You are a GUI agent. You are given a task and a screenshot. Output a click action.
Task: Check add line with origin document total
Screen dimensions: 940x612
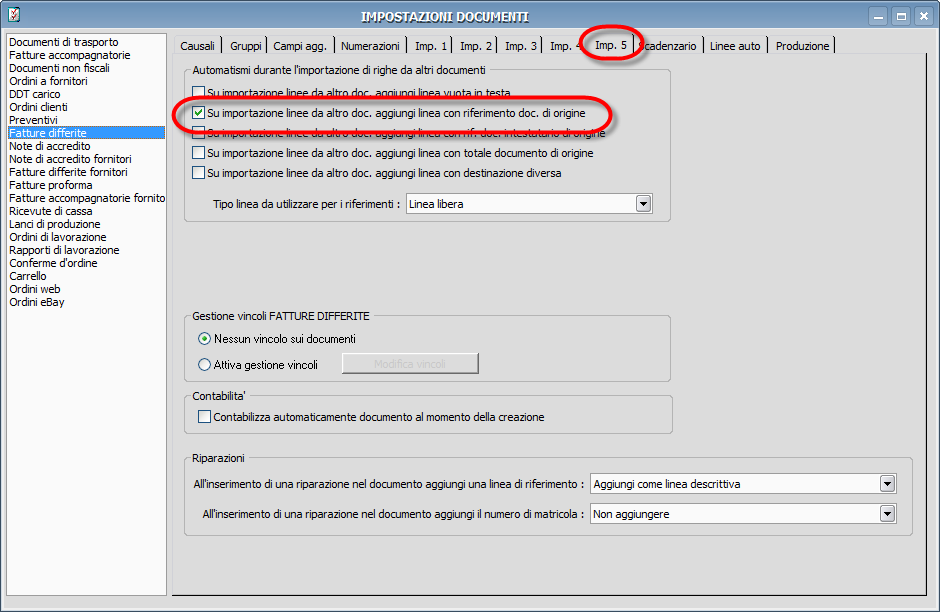198,153
